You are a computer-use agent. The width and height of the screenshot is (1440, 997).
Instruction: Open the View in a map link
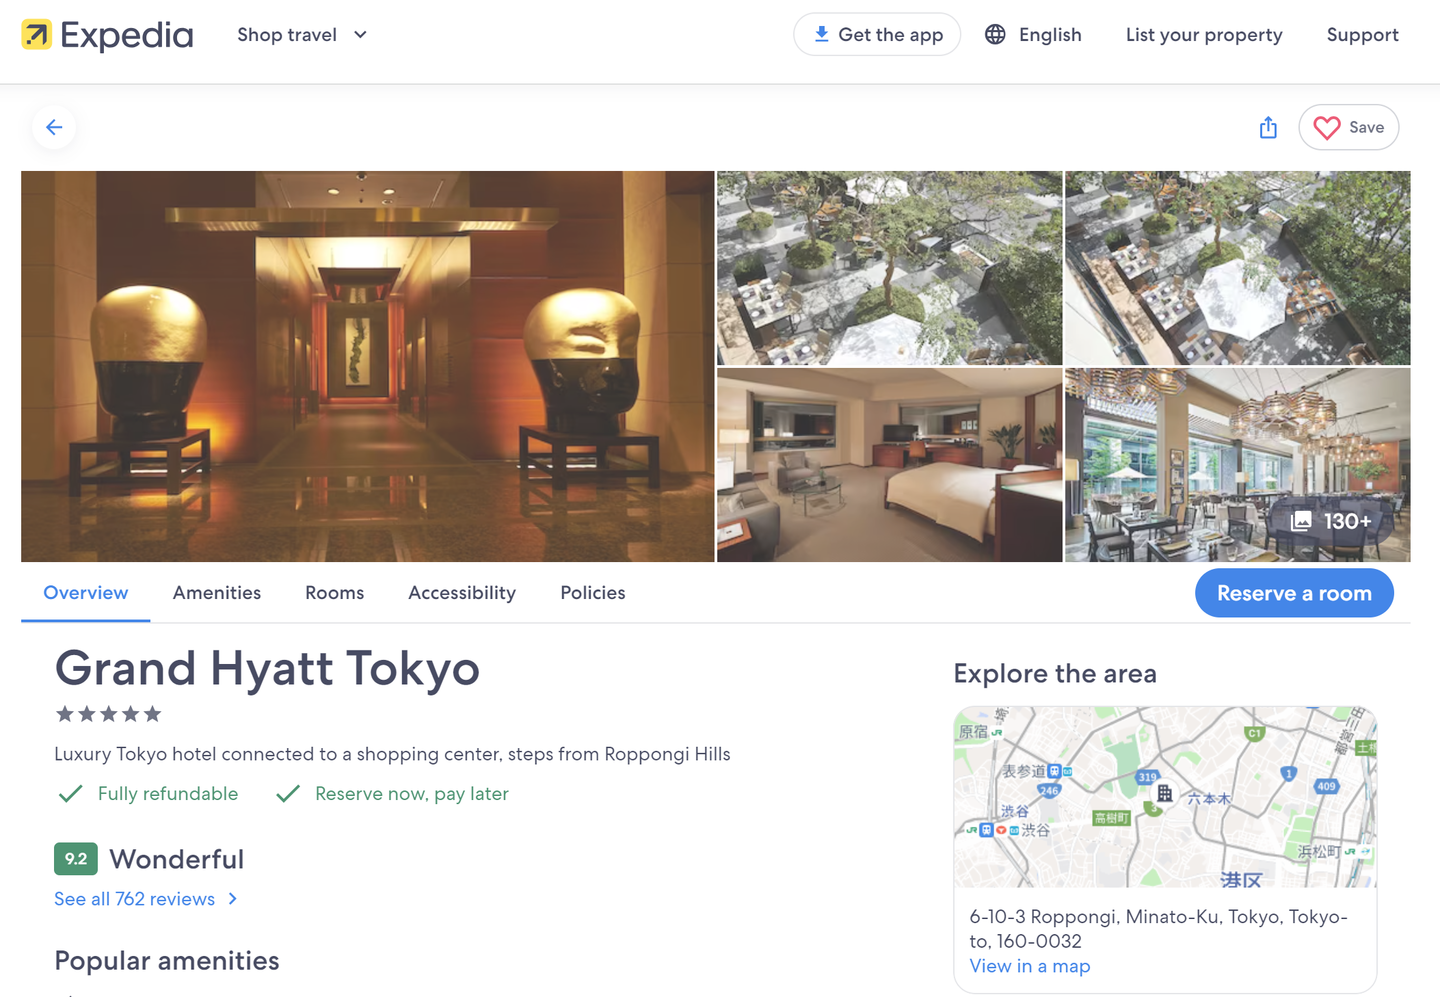1030,966
